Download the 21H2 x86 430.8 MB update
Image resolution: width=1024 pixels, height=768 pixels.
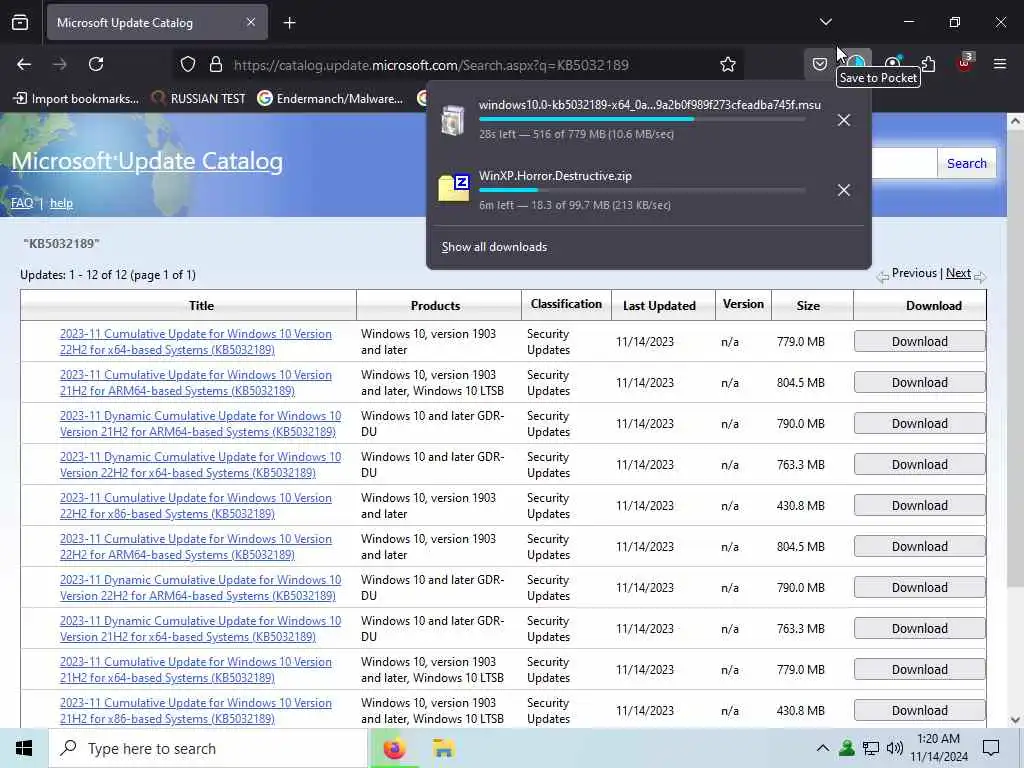point(920,711)
